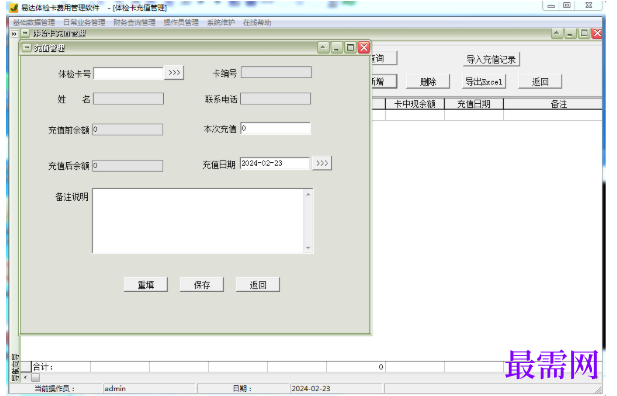This screenshot has height=396, width=617.
Task: Click the system menu icon of 体检卡充值管理 window
Action: pyautogui.click(x=25, y=33)
